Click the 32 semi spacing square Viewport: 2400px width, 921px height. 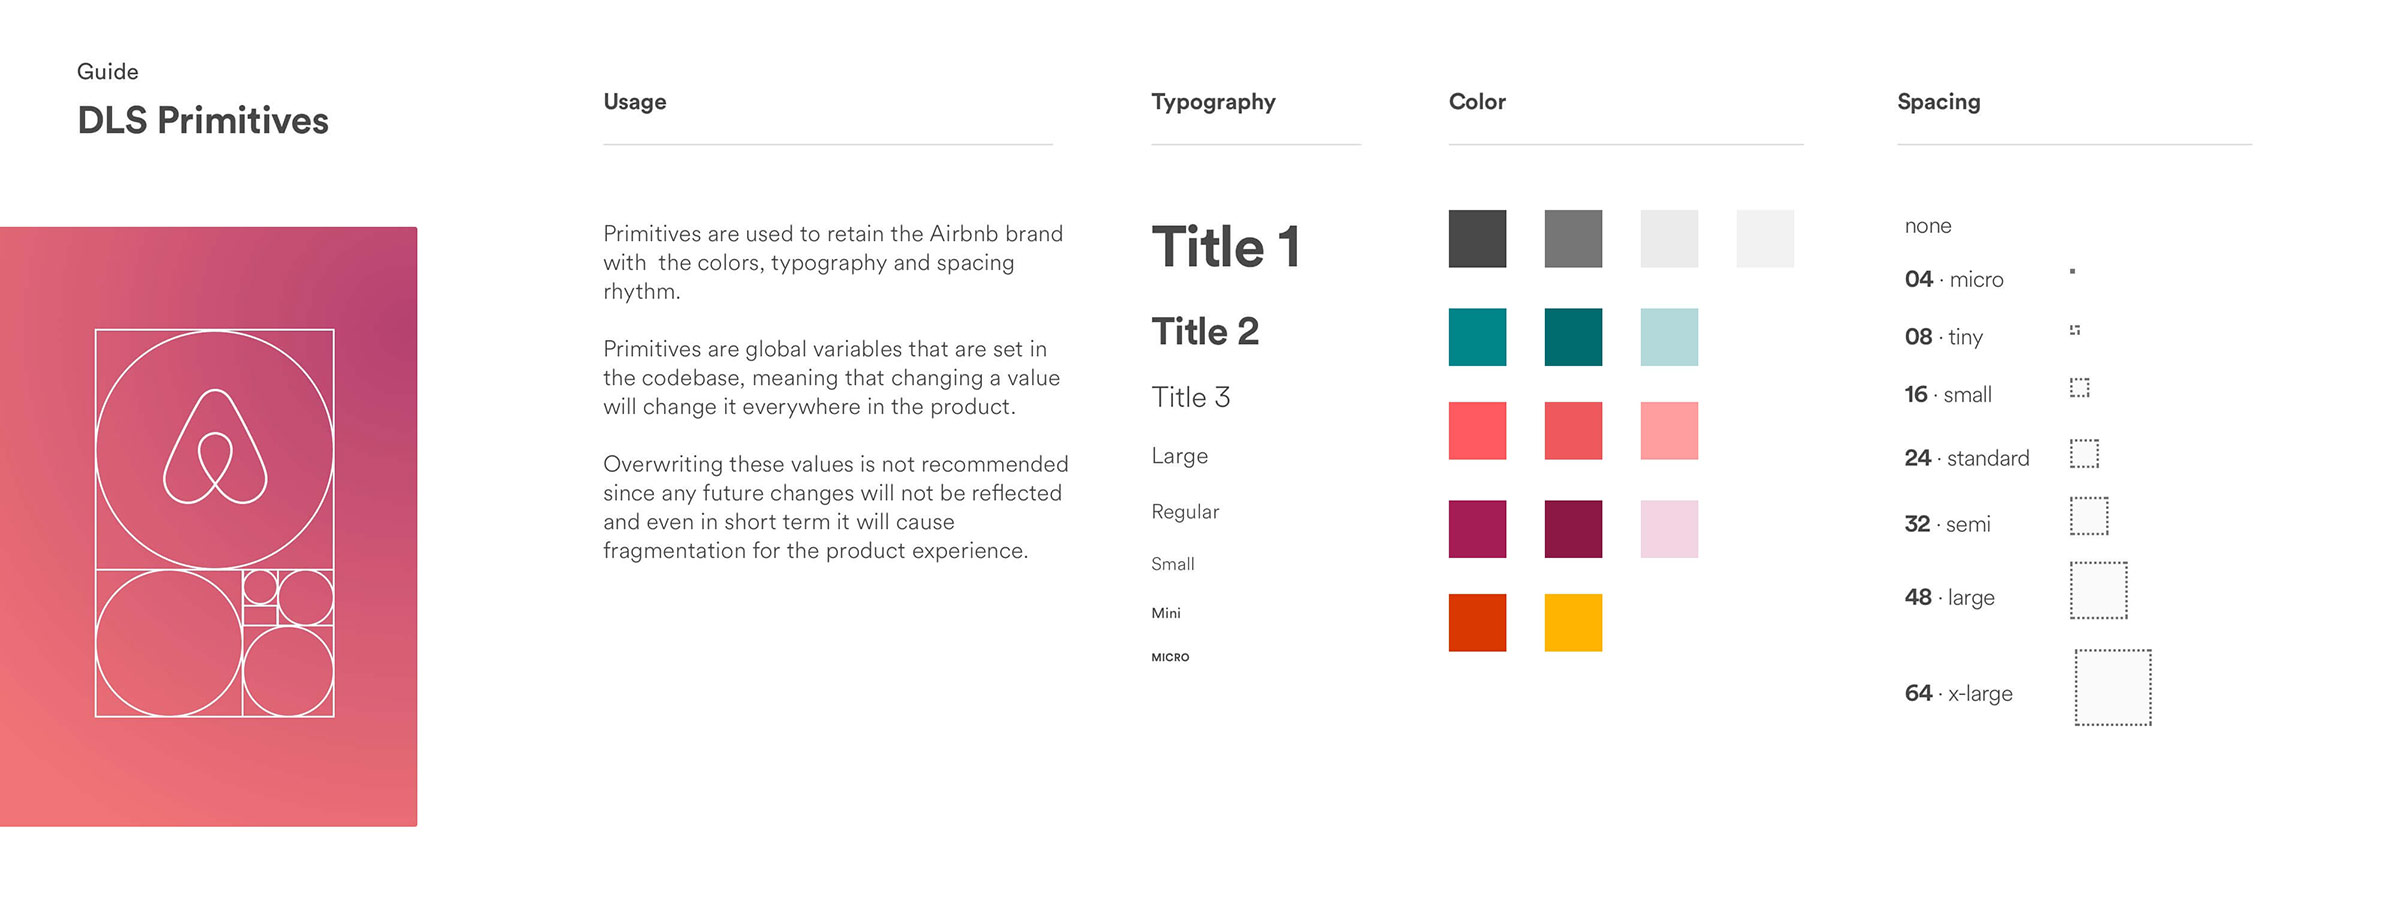[2088, 517]
